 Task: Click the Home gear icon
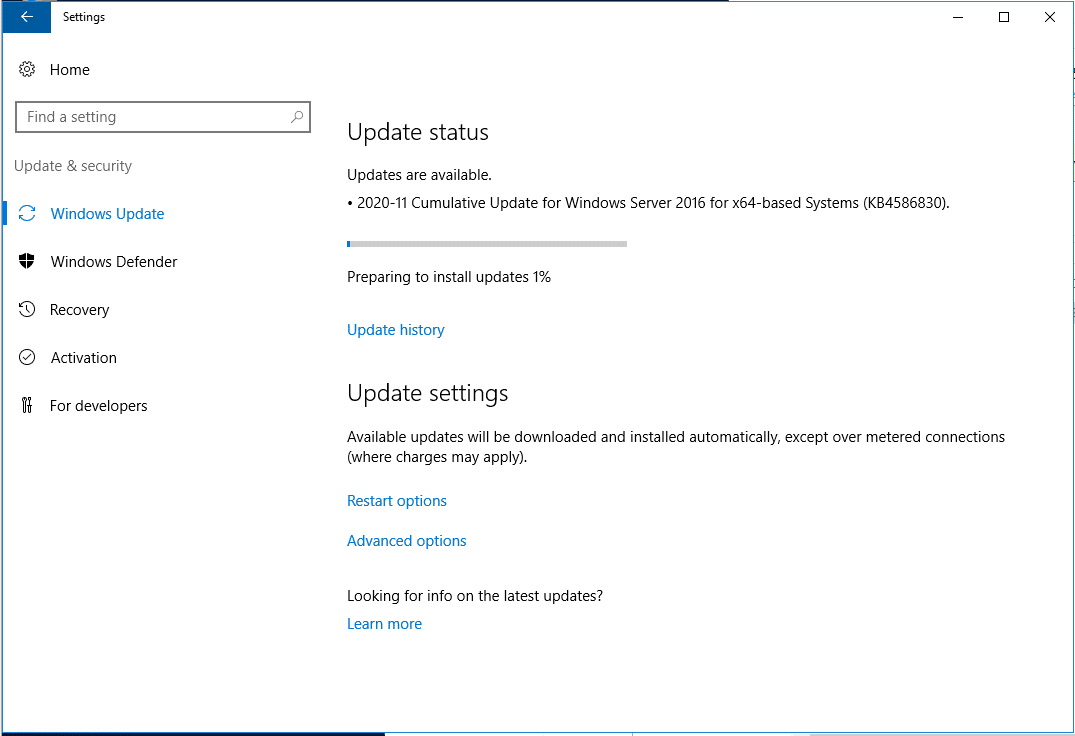[27, 69]
